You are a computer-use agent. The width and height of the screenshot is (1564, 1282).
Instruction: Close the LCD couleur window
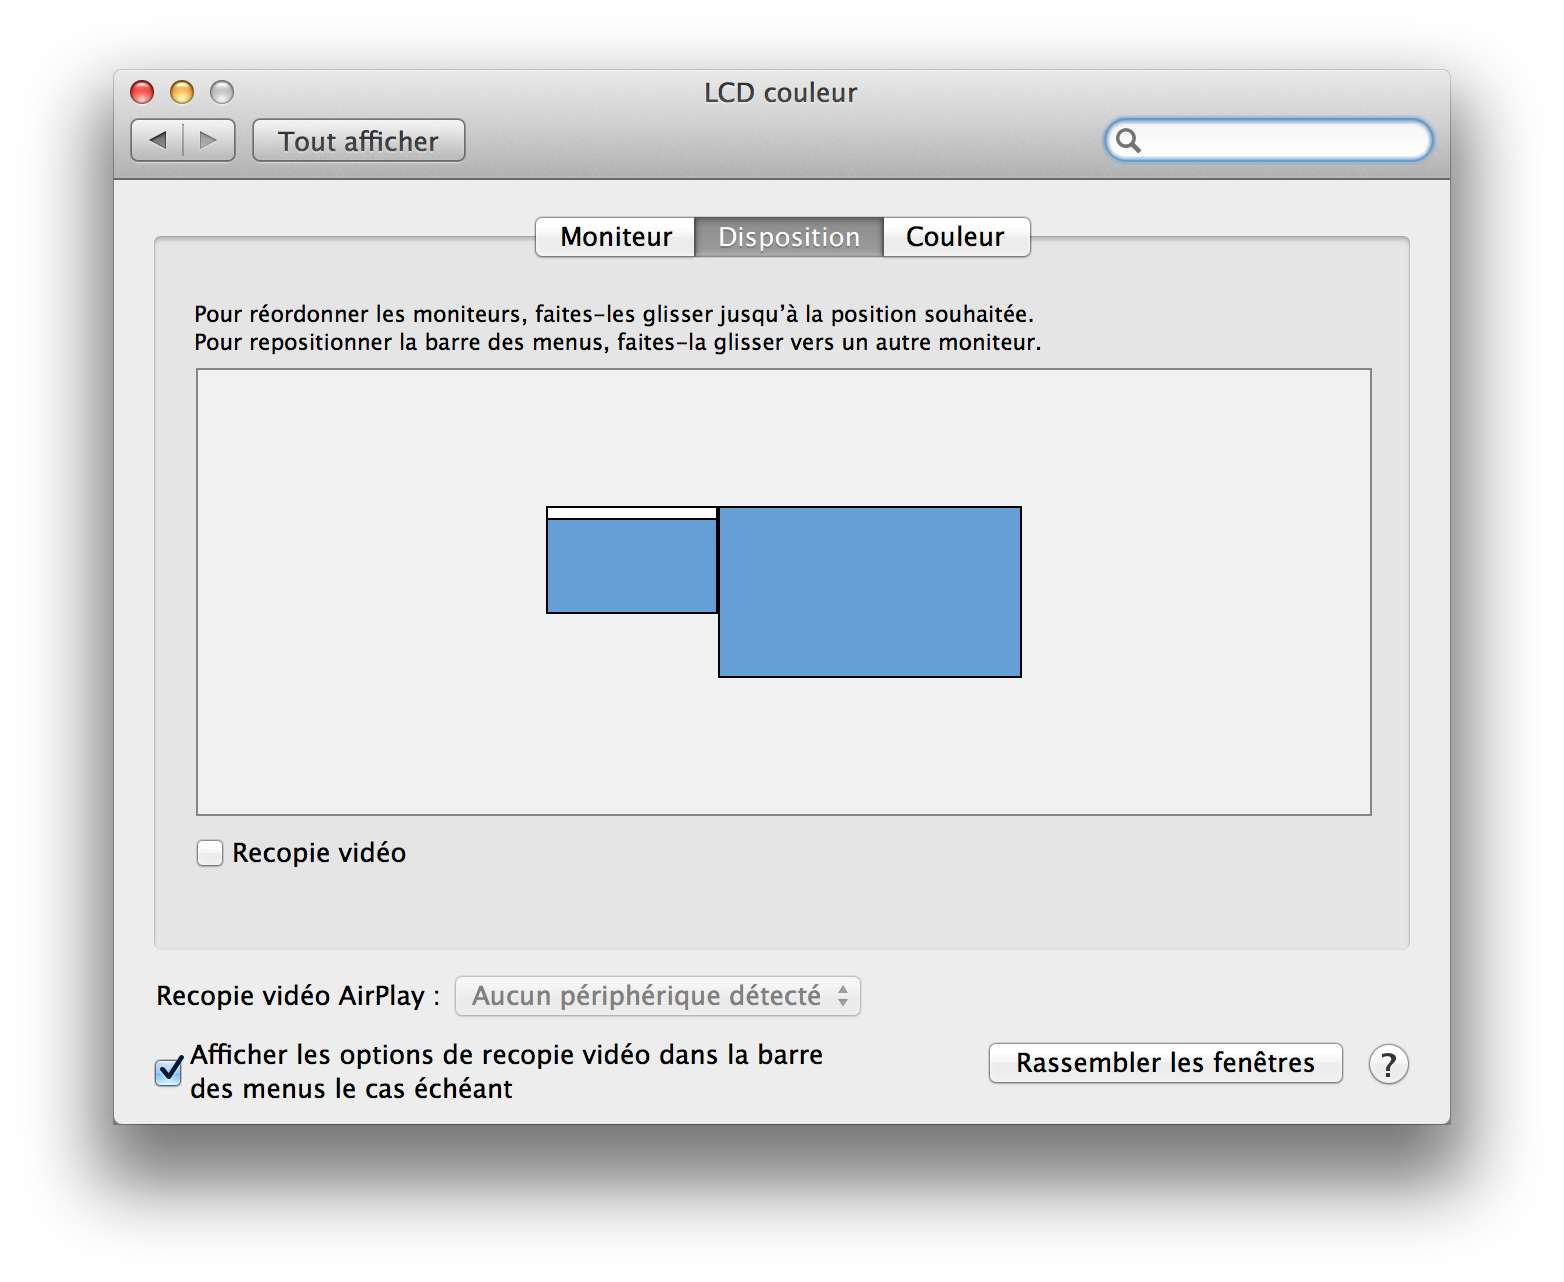pyautogui.click(x=142, y=92)
